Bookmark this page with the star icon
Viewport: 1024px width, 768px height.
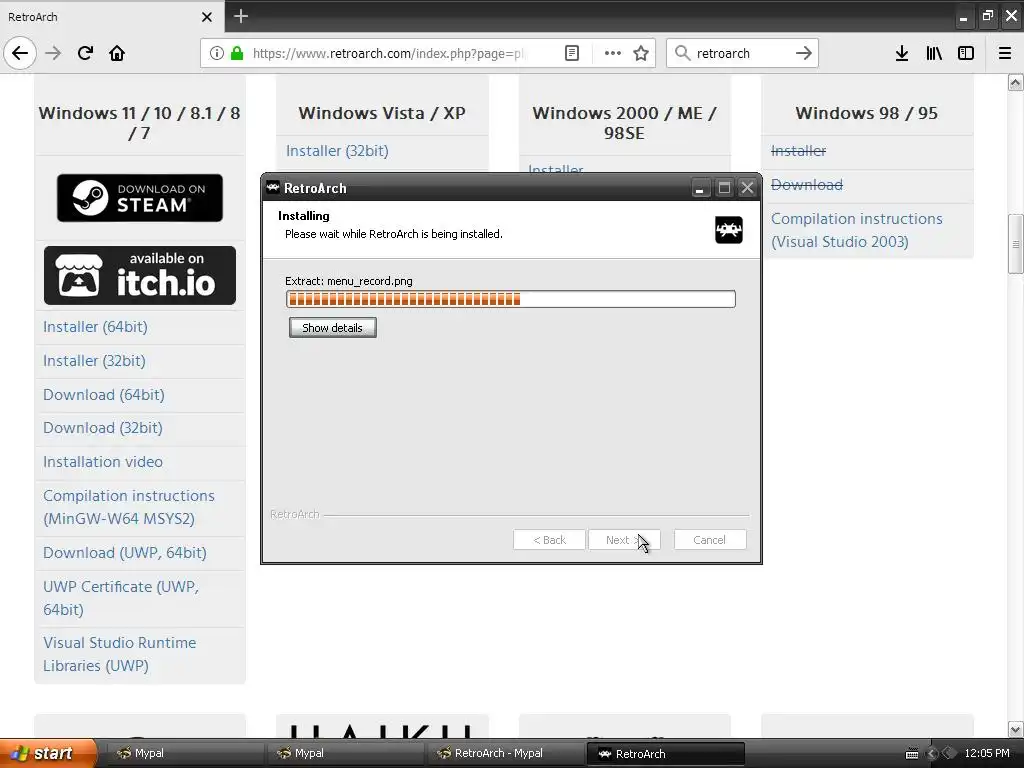641,53
